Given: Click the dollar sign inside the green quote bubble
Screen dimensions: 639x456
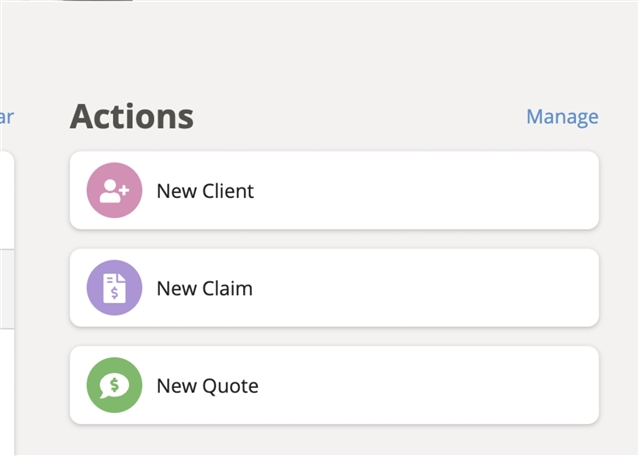Looking at the screenshot, I should click(115, 384).
